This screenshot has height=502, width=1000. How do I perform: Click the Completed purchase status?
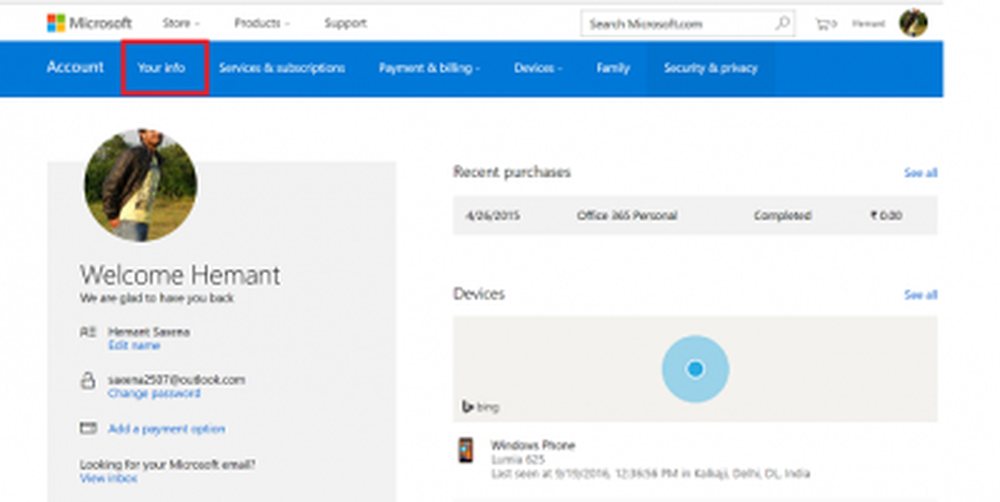pos(783,216)
